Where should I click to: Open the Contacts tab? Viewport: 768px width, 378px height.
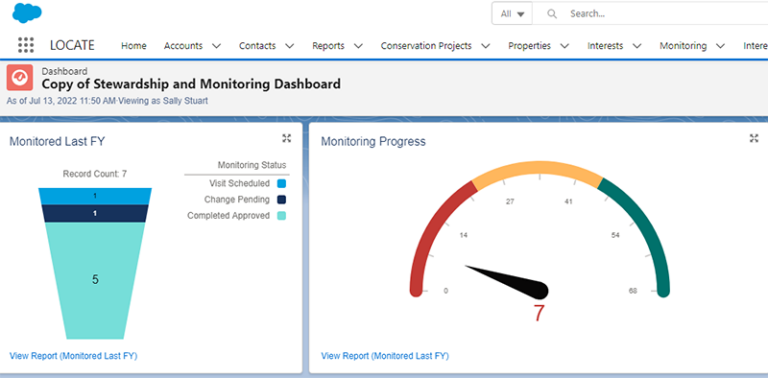(x=257, y=46)
